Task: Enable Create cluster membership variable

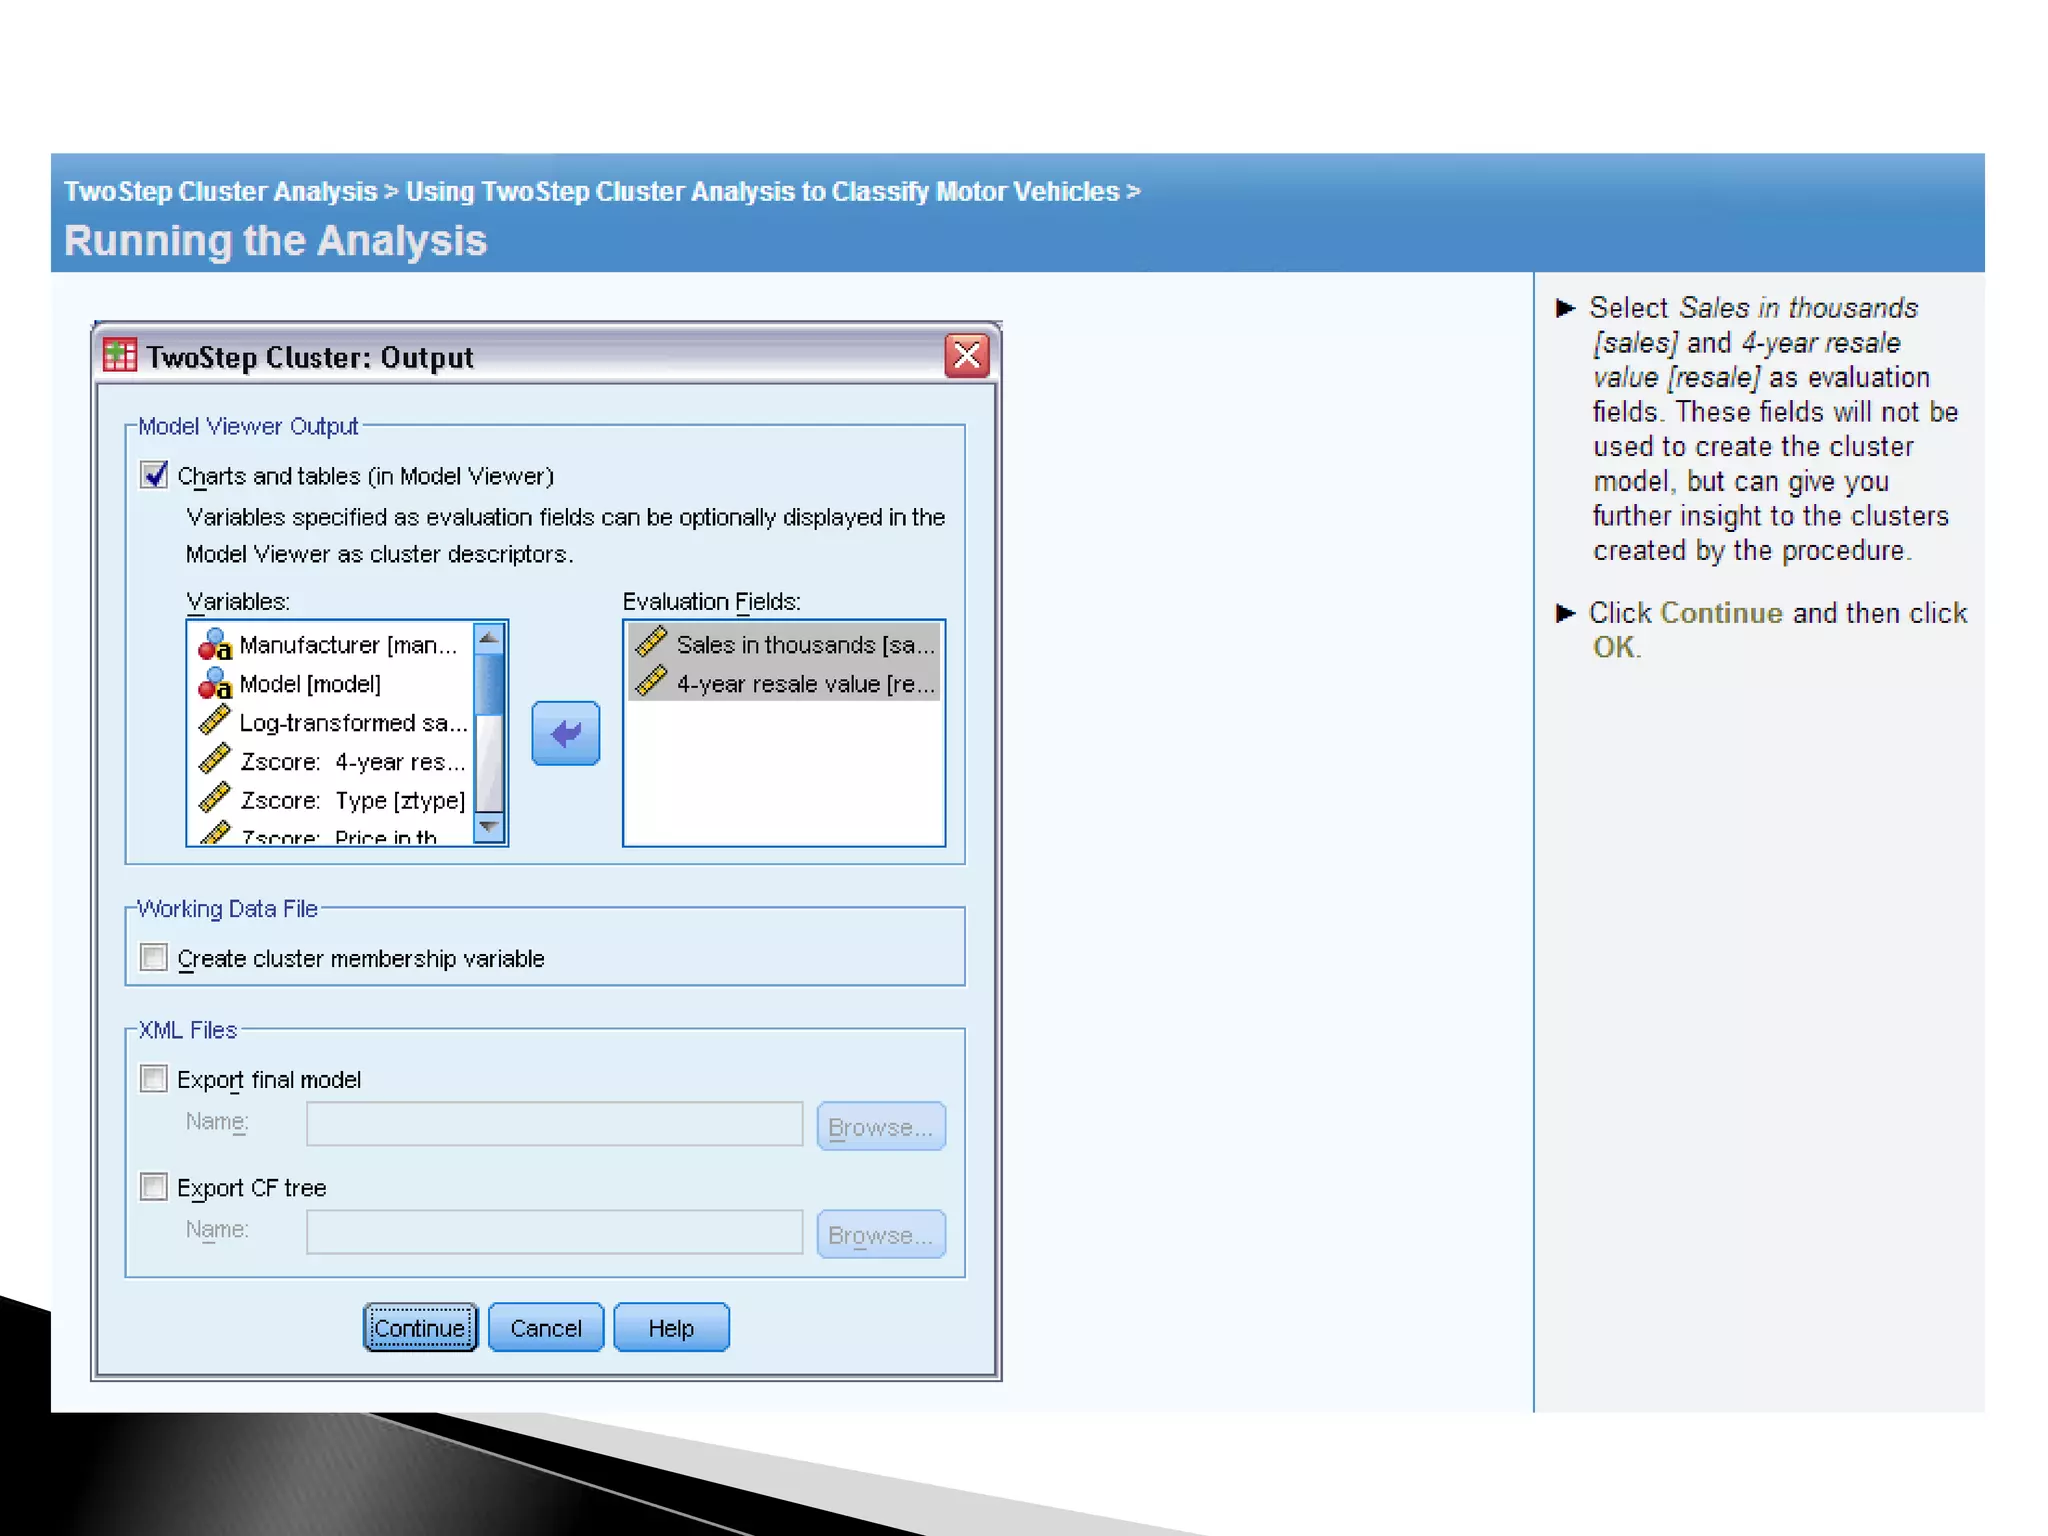Action: 154,958
